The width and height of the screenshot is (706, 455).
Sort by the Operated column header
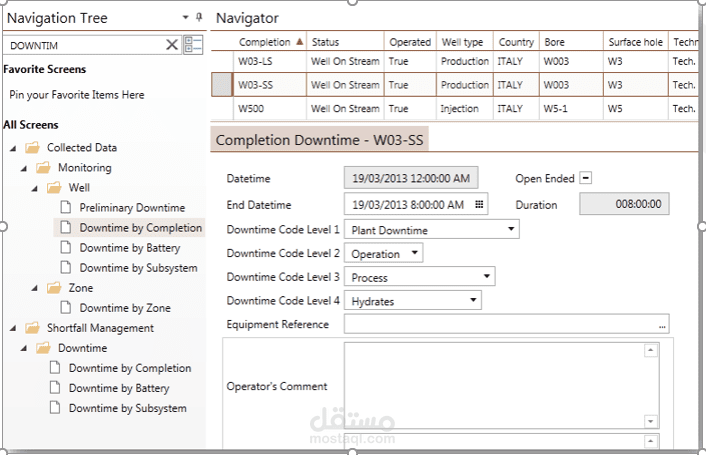[410, 42]
